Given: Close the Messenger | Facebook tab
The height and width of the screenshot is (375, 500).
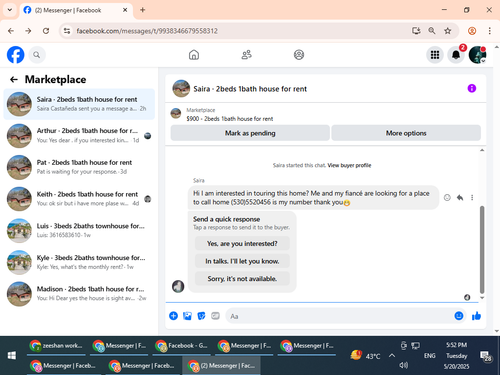Looking at the screenshot, I should point(125,10).
